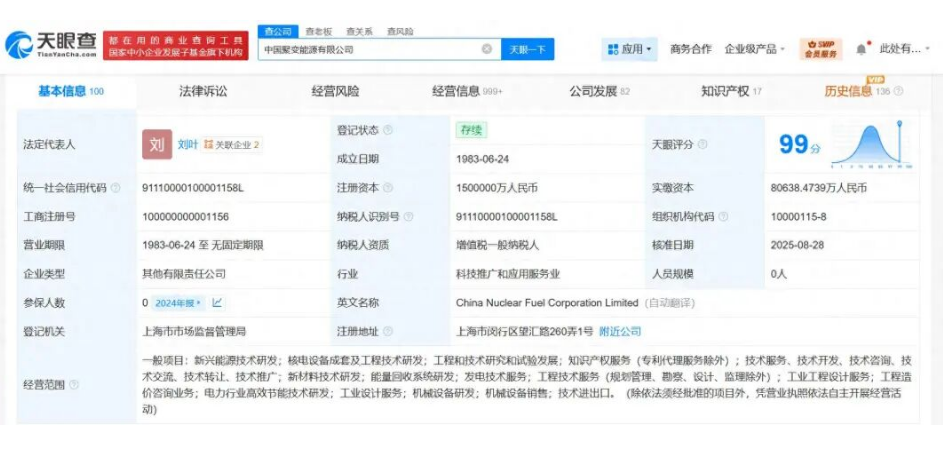Viewport: 943px width, 462px height.
Task: Open the 知识产权 tab
Action: pos(730,91)
